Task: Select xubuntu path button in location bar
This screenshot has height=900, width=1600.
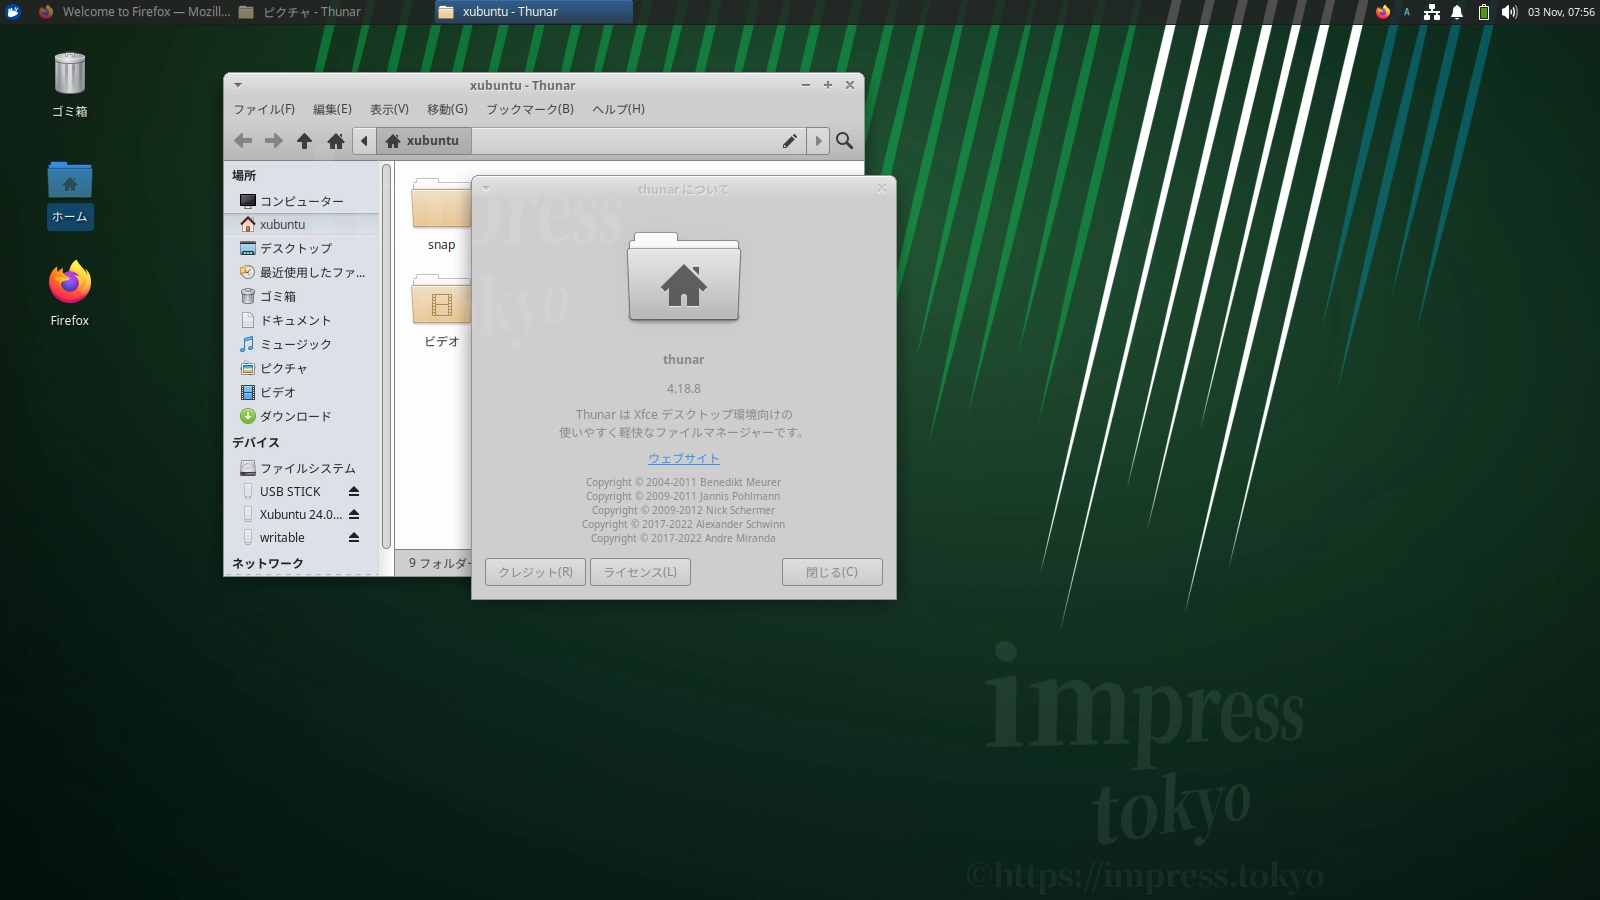Action: tap(423, 141)
